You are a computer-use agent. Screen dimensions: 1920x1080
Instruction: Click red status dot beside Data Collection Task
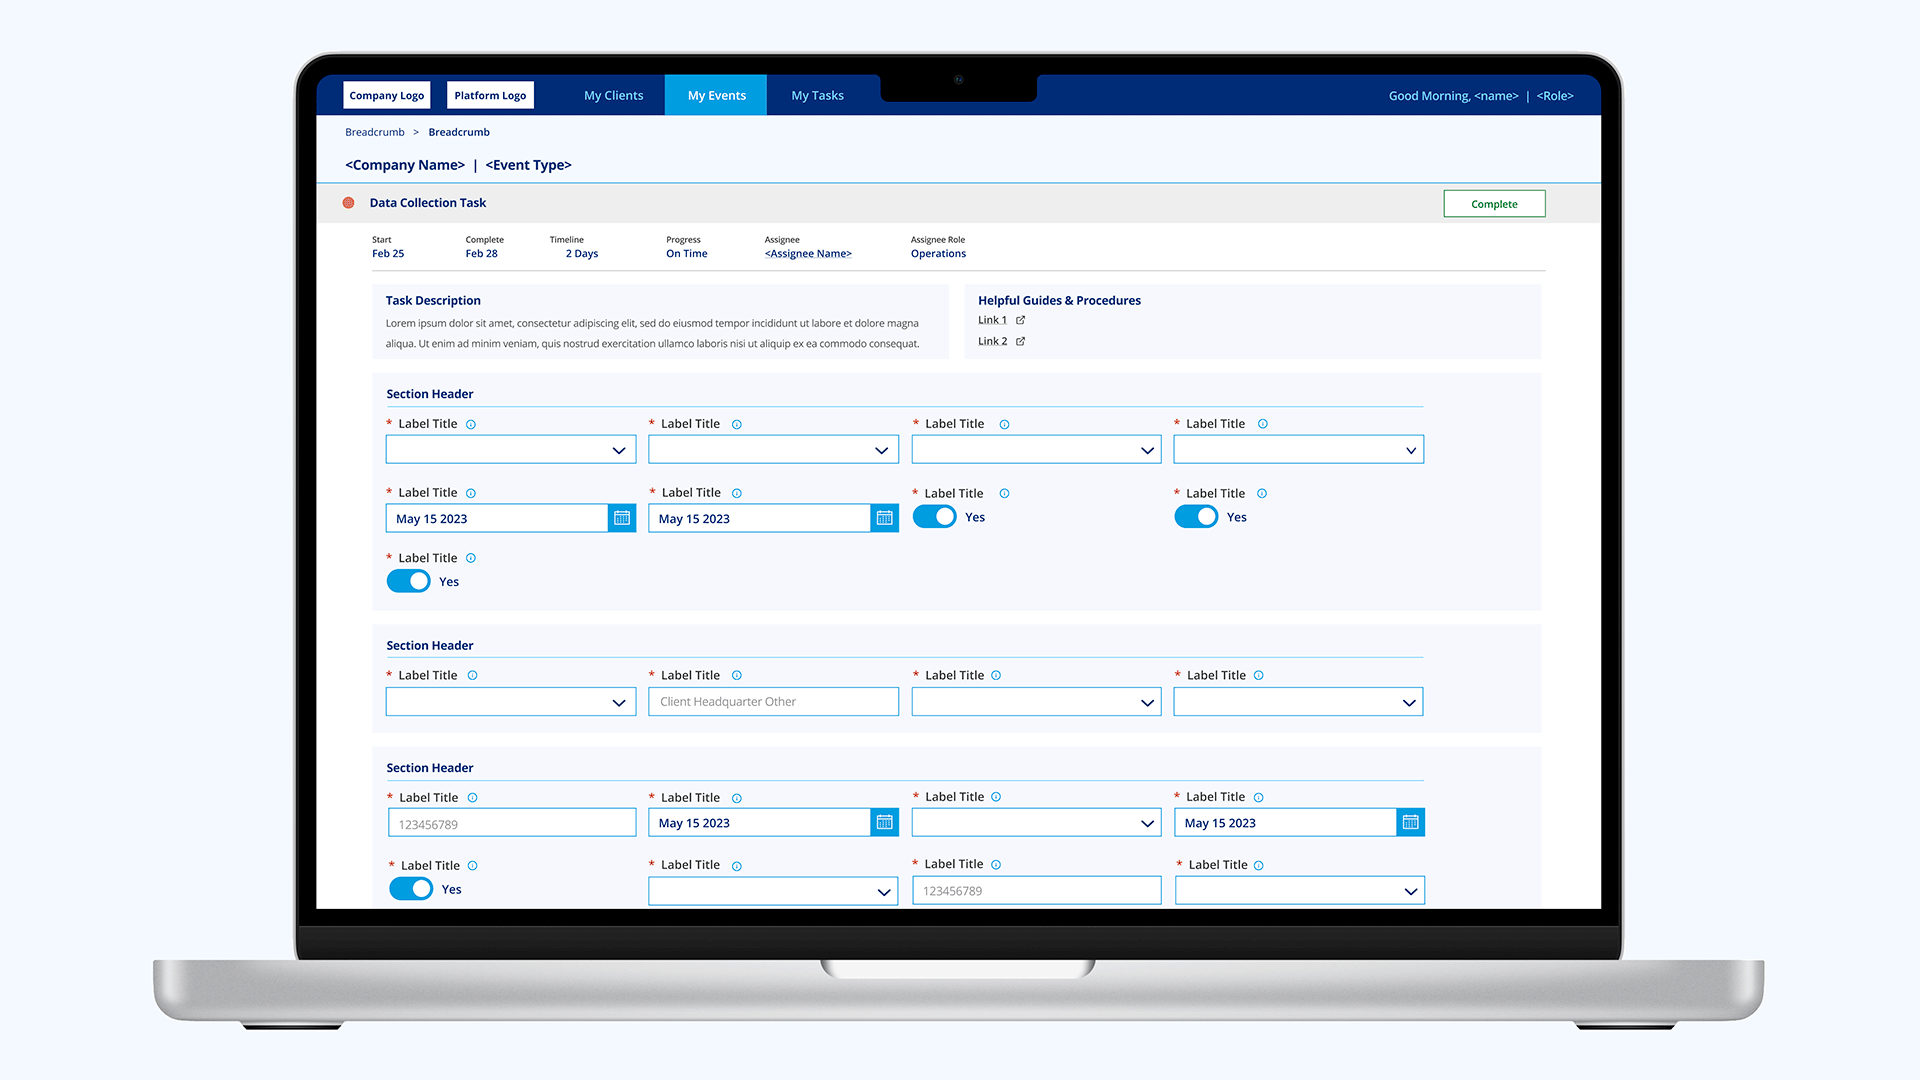click(348, 203)
